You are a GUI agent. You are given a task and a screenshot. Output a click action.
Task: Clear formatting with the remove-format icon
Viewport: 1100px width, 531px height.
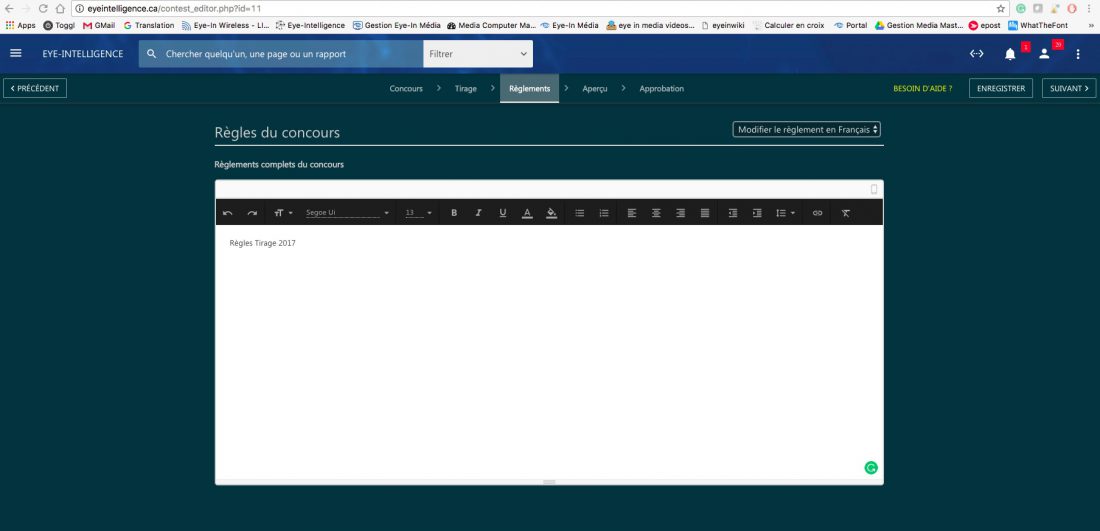pos(845,213)
